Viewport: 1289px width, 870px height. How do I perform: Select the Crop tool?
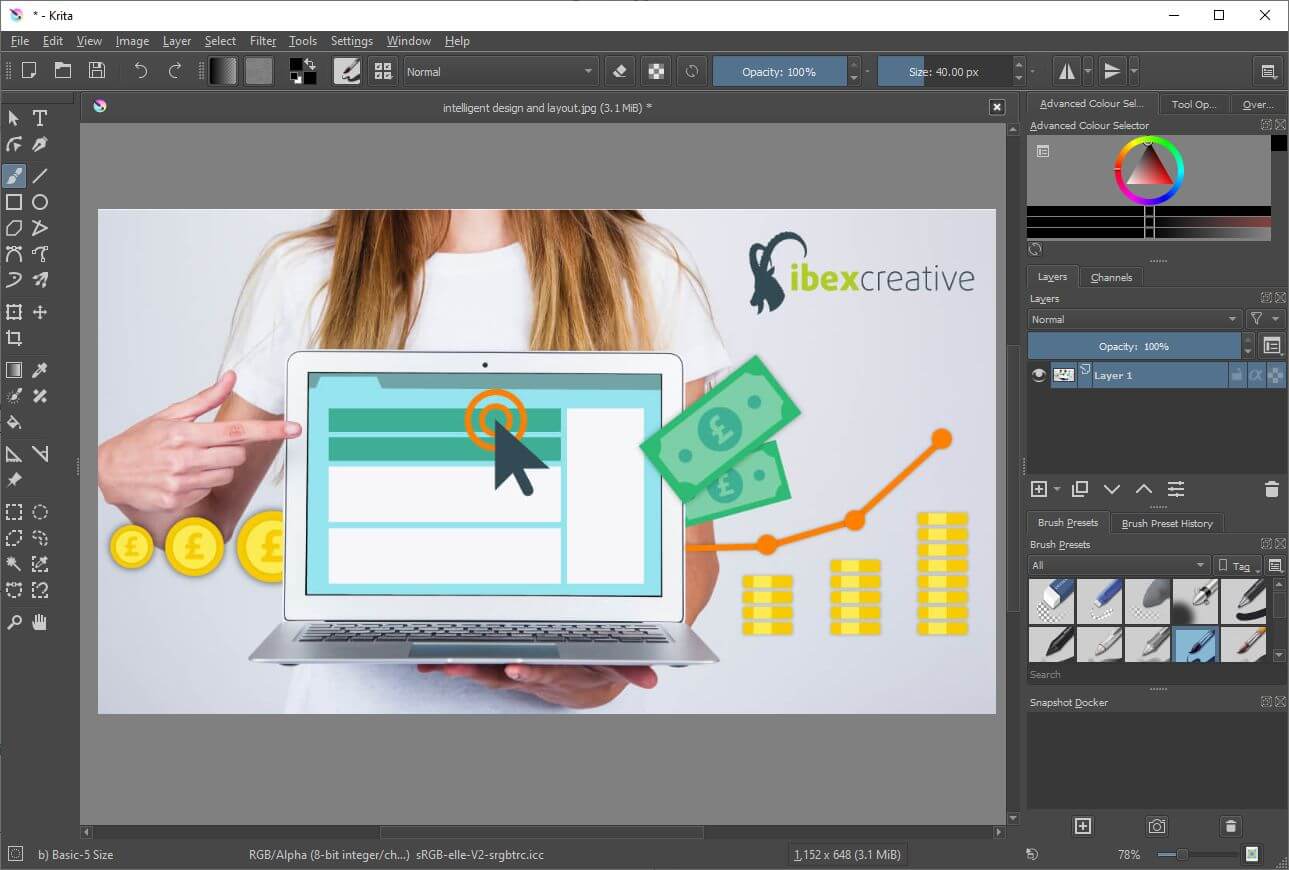14,338
